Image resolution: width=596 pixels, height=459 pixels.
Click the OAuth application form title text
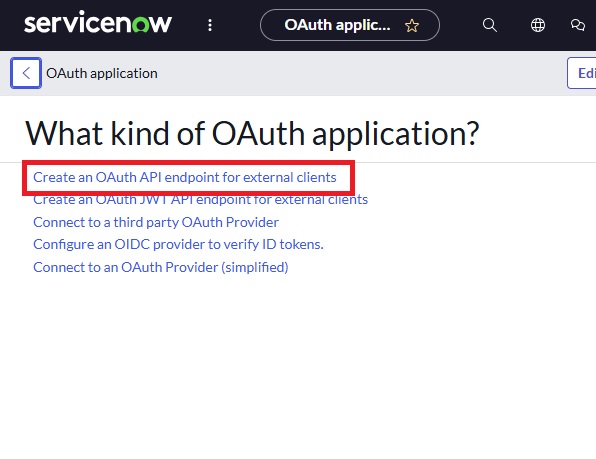[x=102, y=73]
